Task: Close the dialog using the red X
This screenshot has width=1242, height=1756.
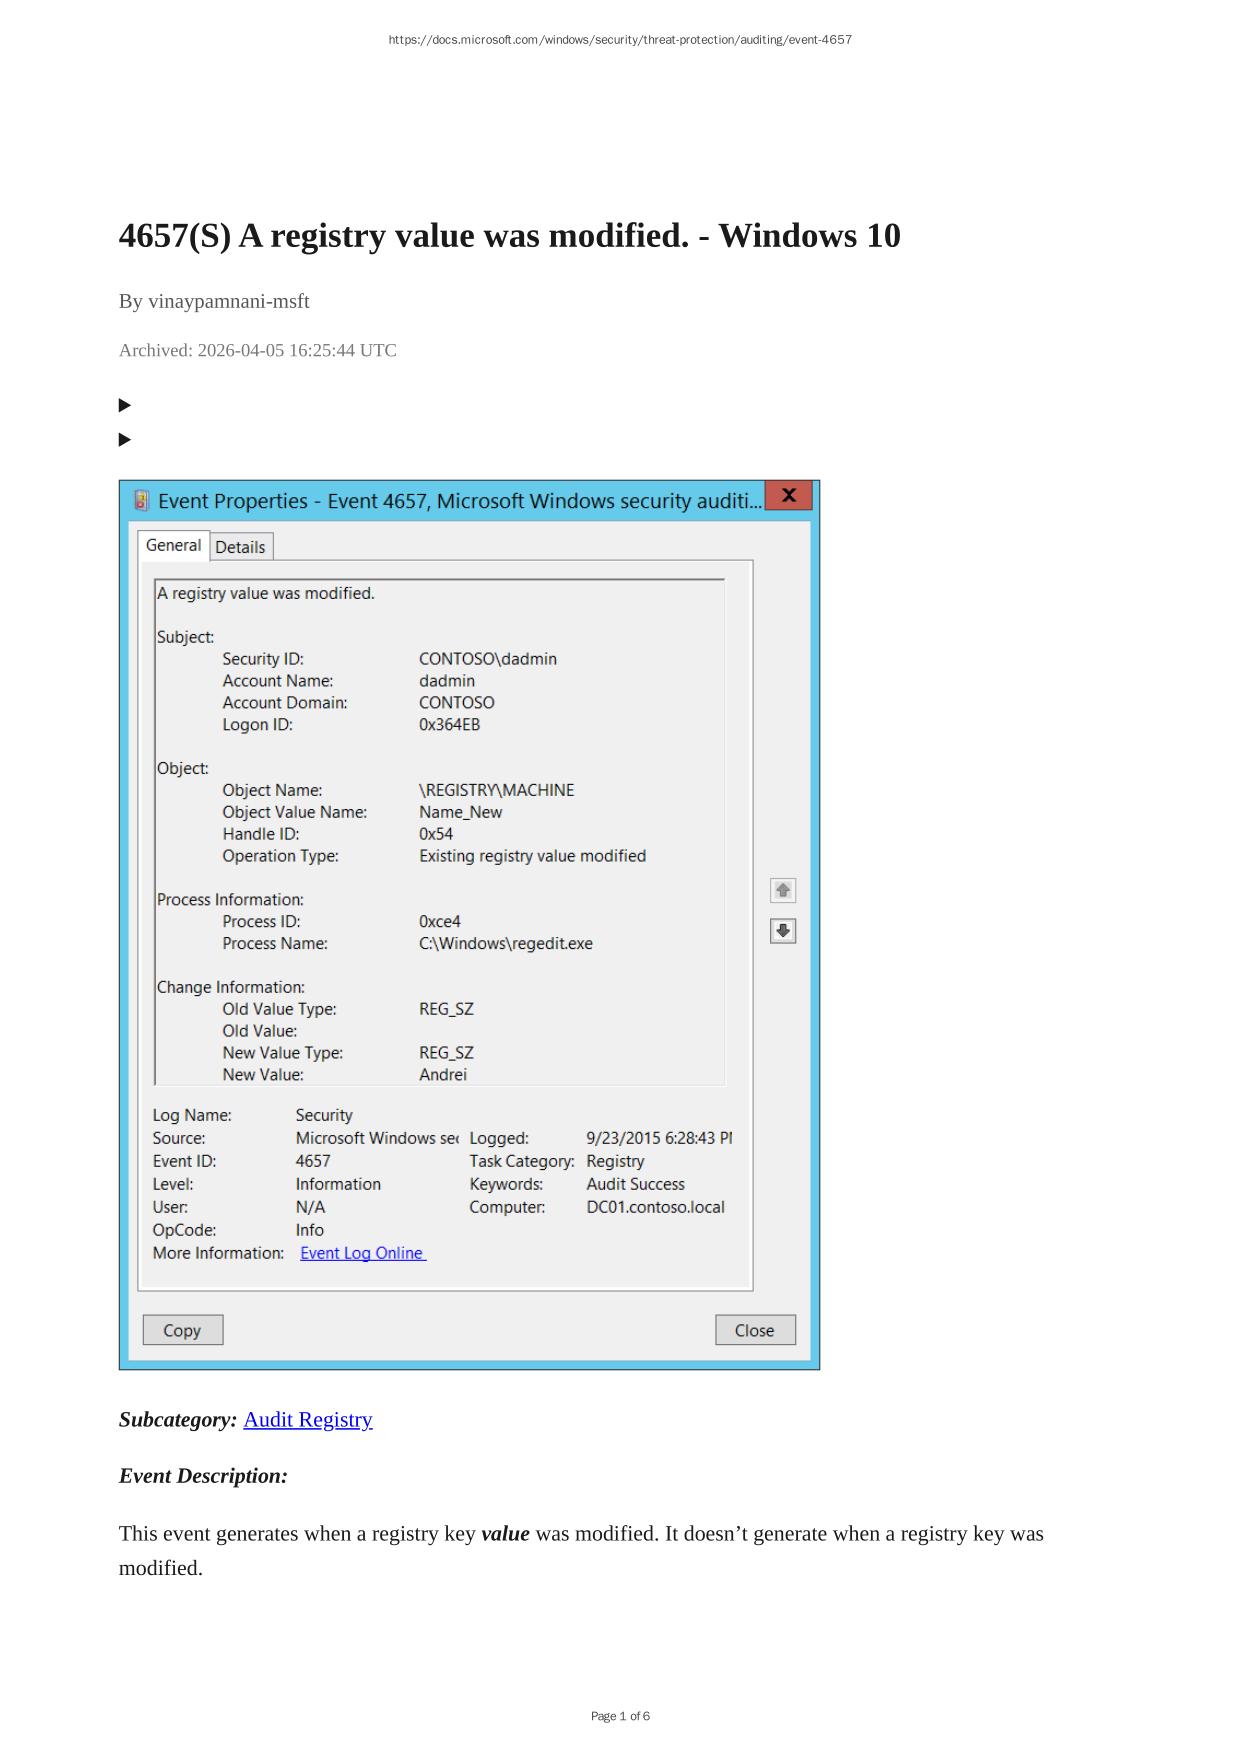Action: [x=788, y=496]
